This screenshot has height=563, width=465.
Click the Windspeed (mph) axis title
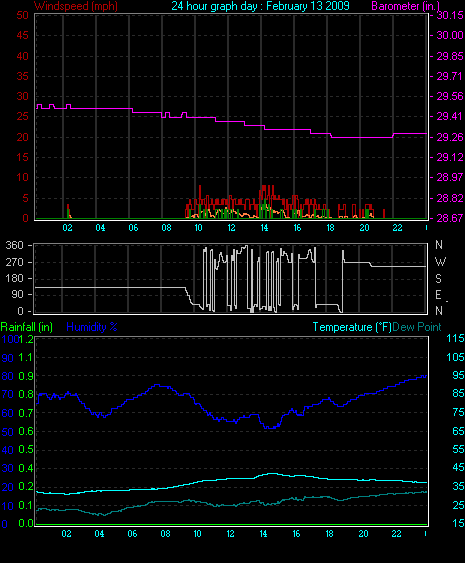point(76,6)
